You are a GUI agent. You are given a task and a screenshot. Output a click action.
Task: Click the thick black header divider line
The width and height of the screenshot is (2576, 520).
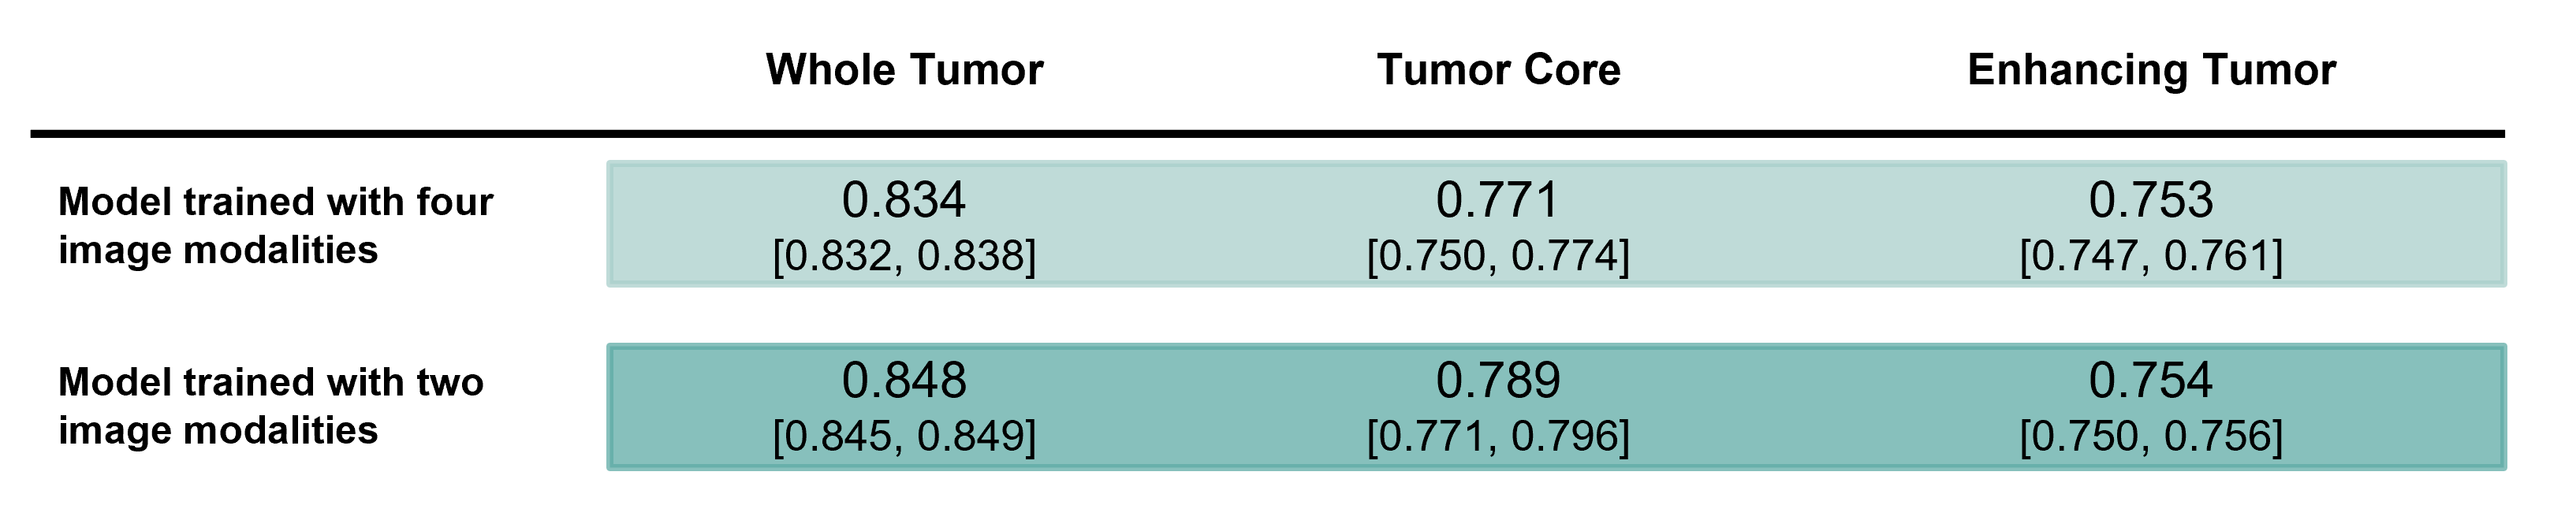(1267, 133)
